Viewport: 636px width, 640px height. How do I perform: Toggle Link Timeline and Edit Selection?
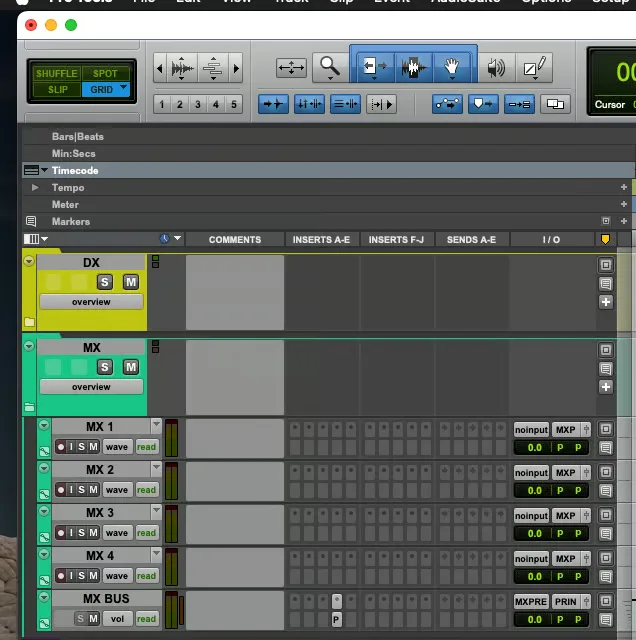pos(309,104)
